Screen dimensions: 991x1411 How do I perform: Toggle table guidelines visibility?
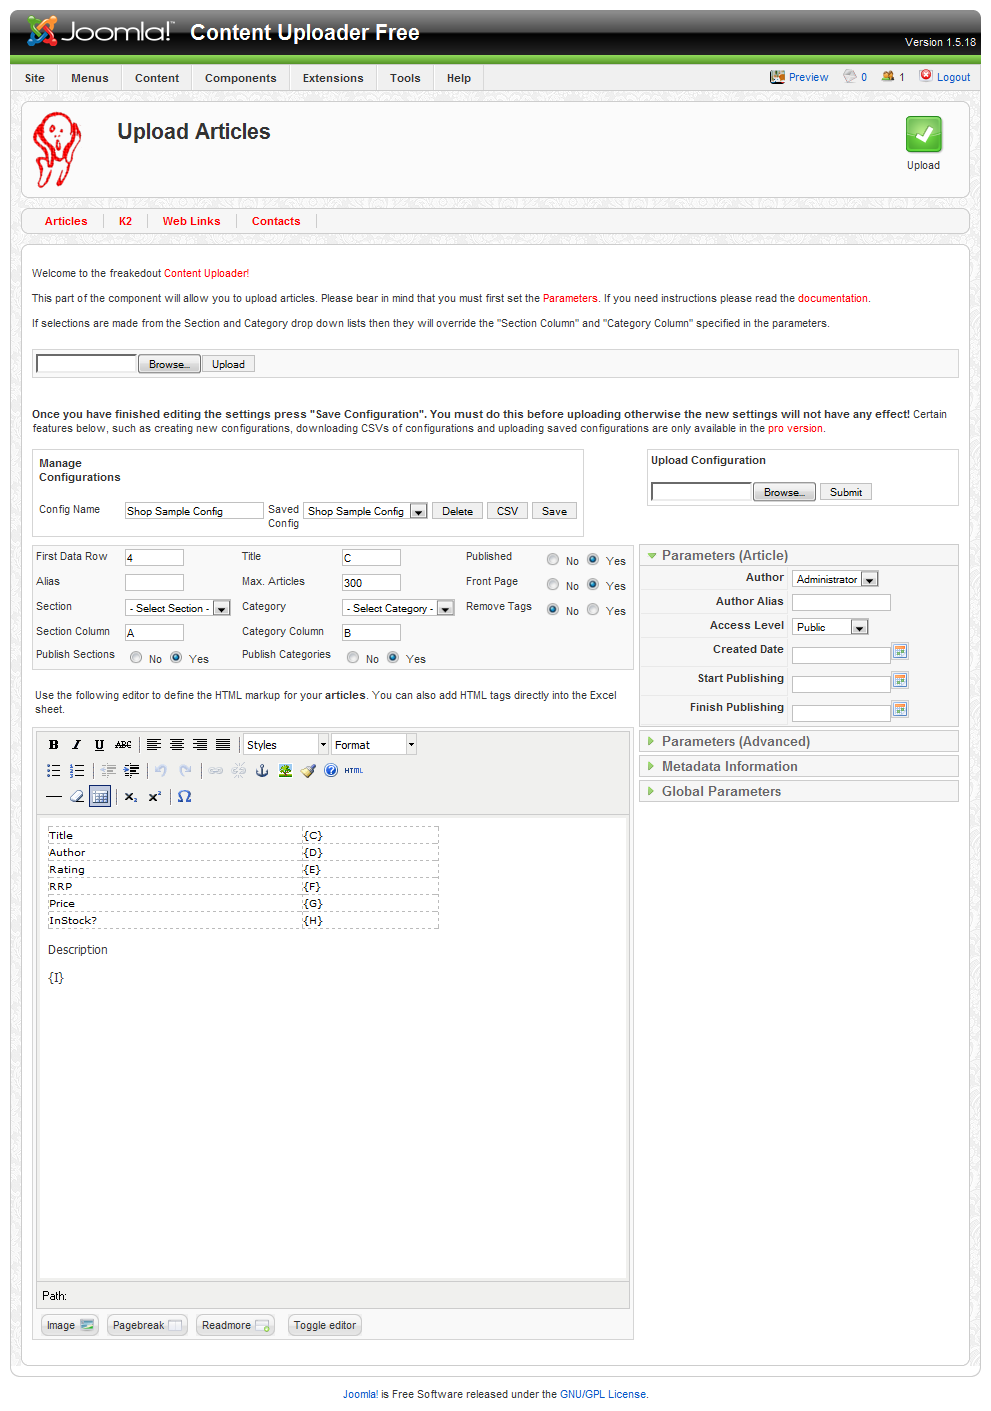click(100, 796)
